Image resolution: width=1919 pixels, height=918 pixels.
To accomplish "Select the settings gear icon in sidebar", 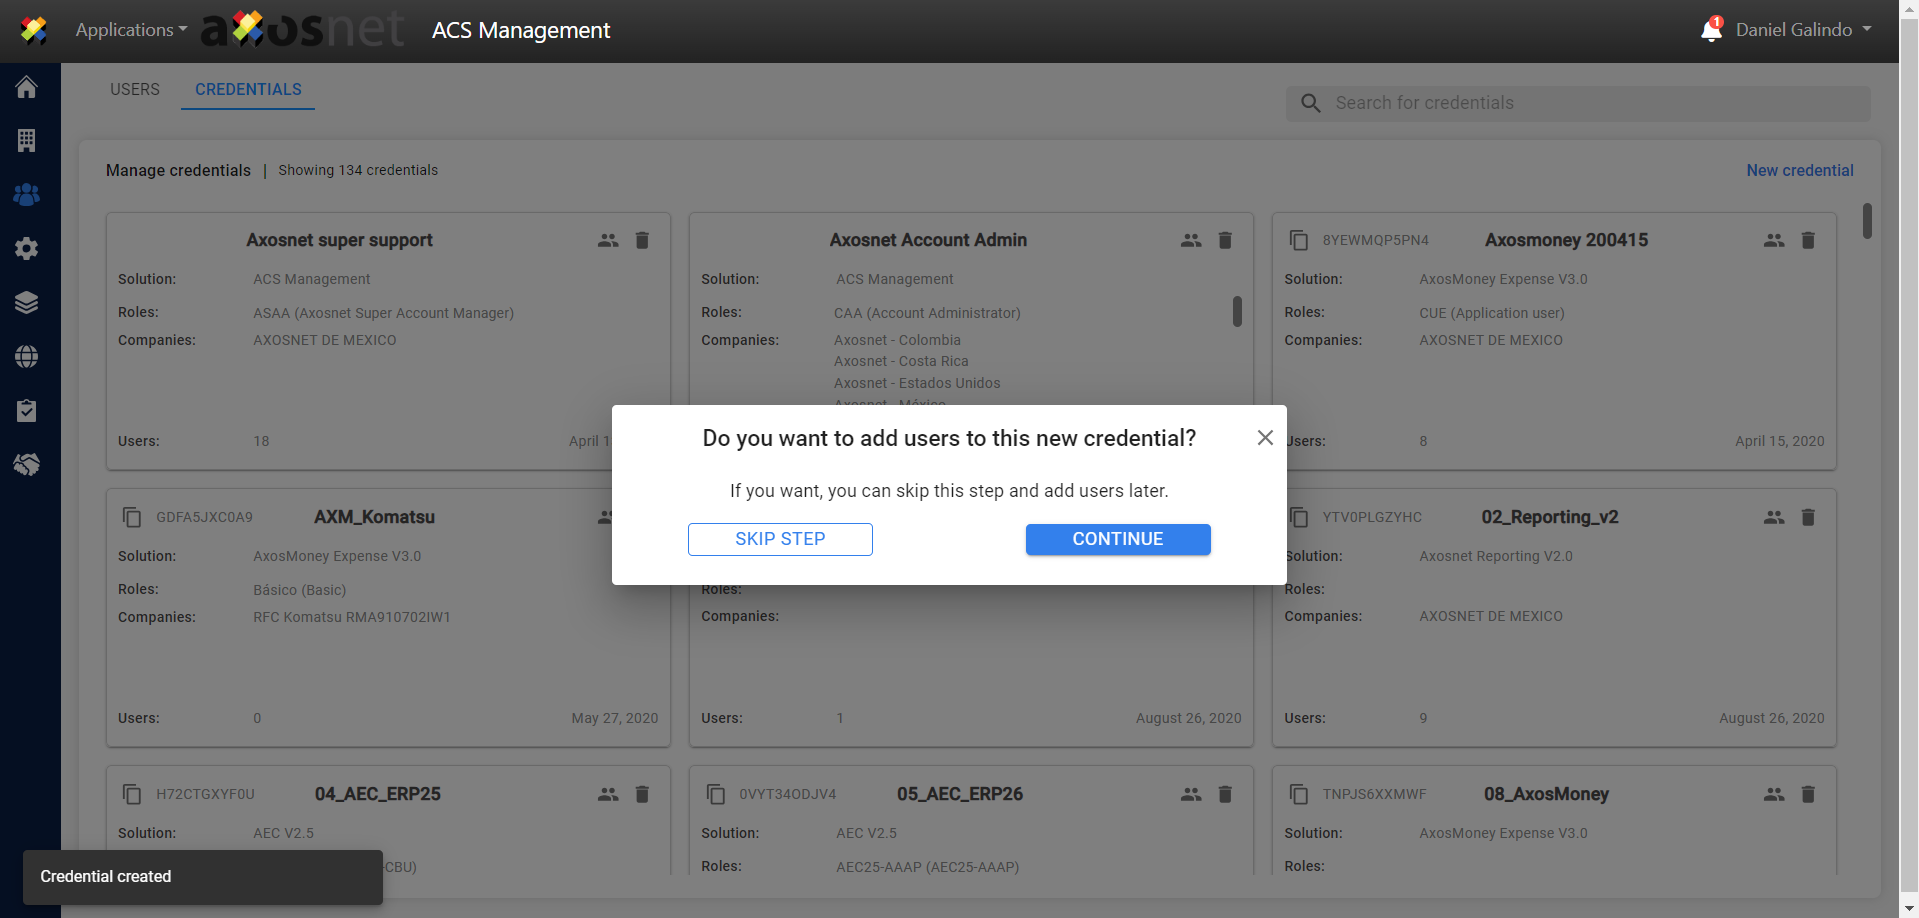I will click(x=27, y=248).
